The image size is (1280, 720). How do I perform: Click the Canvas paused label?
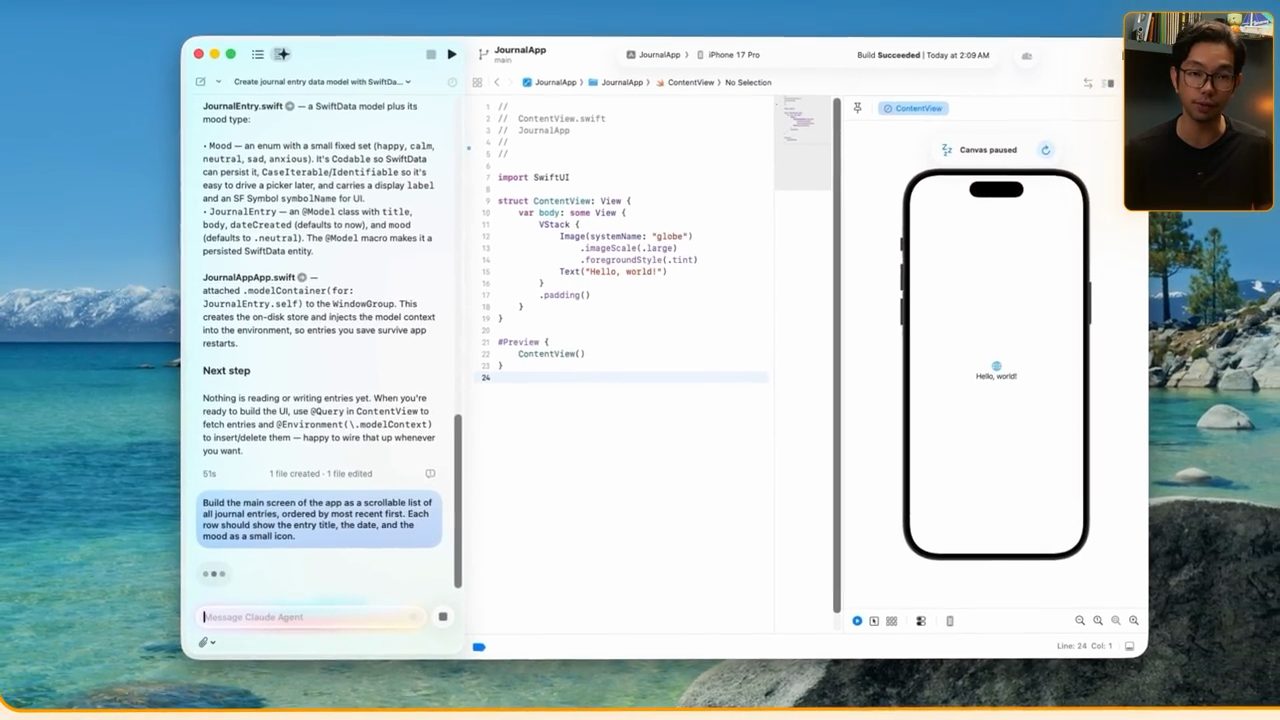[988, 150]
